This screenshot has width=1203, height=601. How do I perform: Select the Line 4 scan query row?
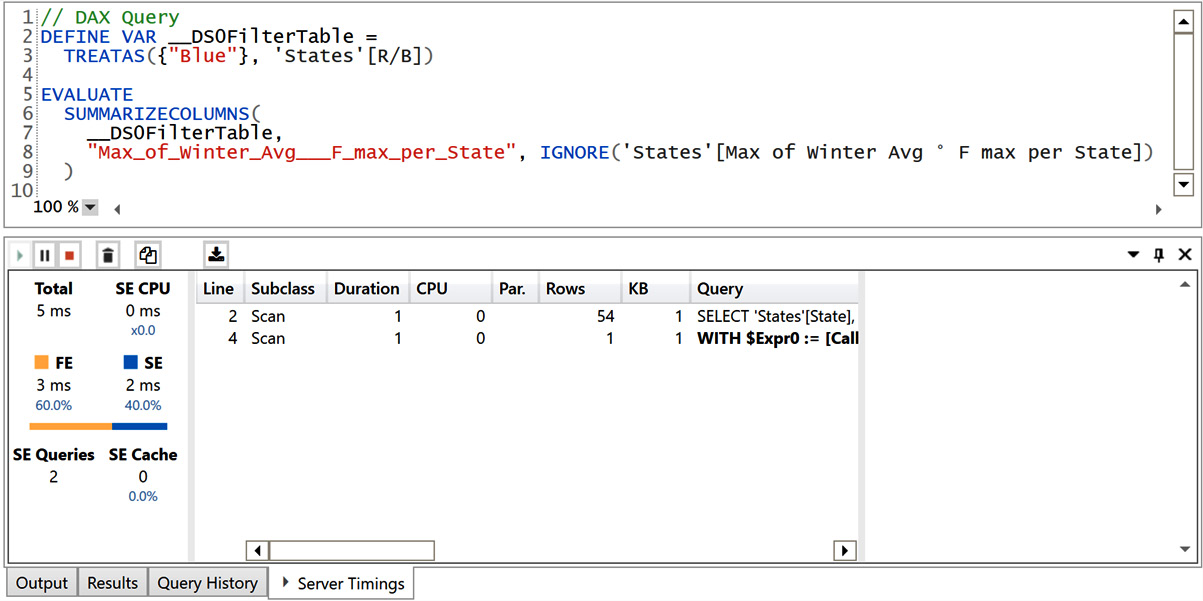pos(530,338)
